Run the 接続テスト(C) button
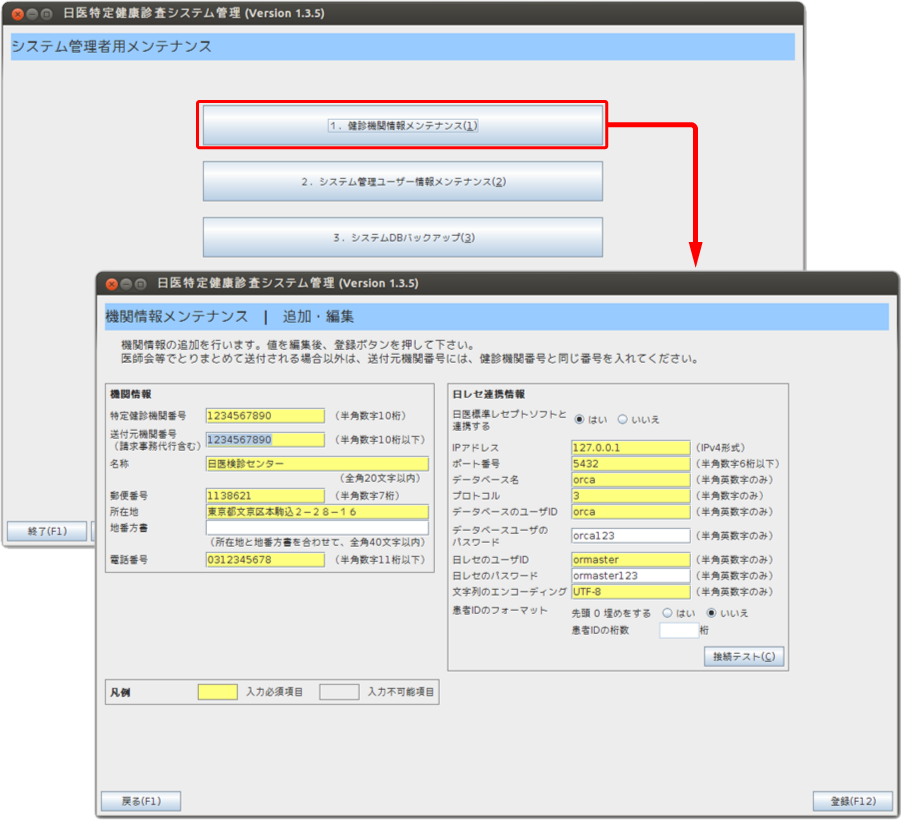The height and width of the screenshot is (821, 901). (744, 656)
